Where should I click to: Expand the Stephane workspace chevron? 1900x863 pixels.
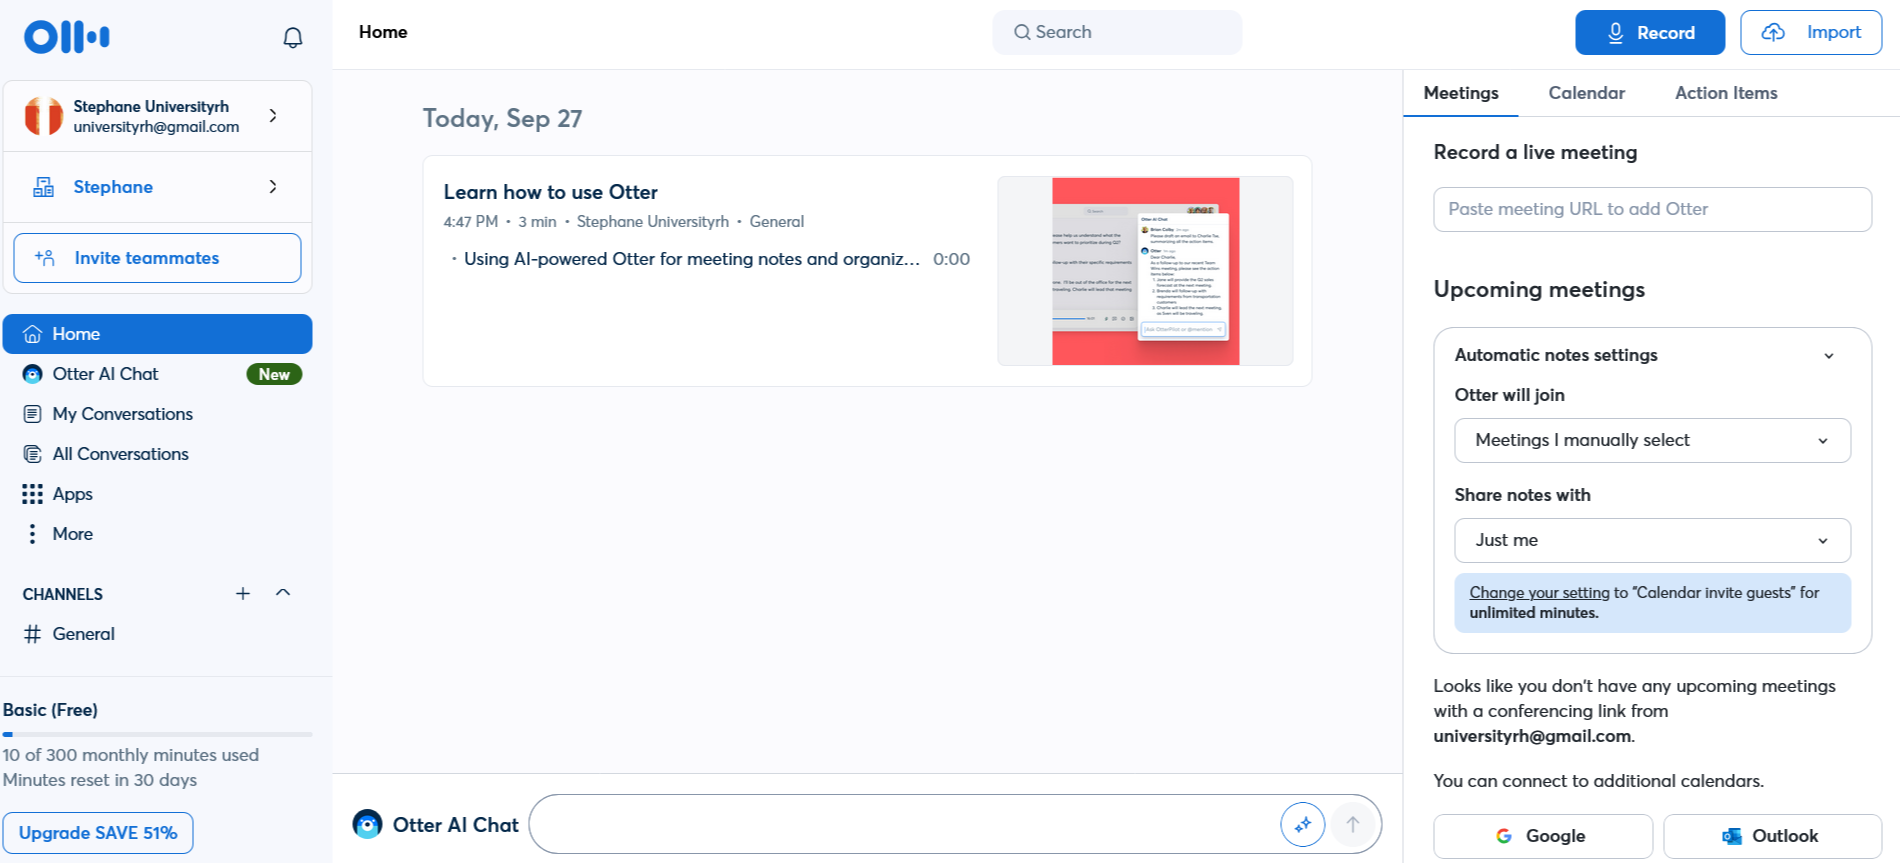273,187
